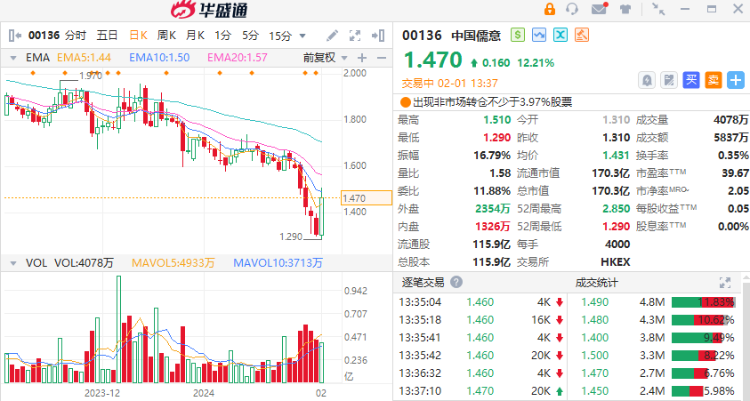Screen dimensions: 750x401
Task: Switch to the 成交统计 tab
Action: (596, 282)
